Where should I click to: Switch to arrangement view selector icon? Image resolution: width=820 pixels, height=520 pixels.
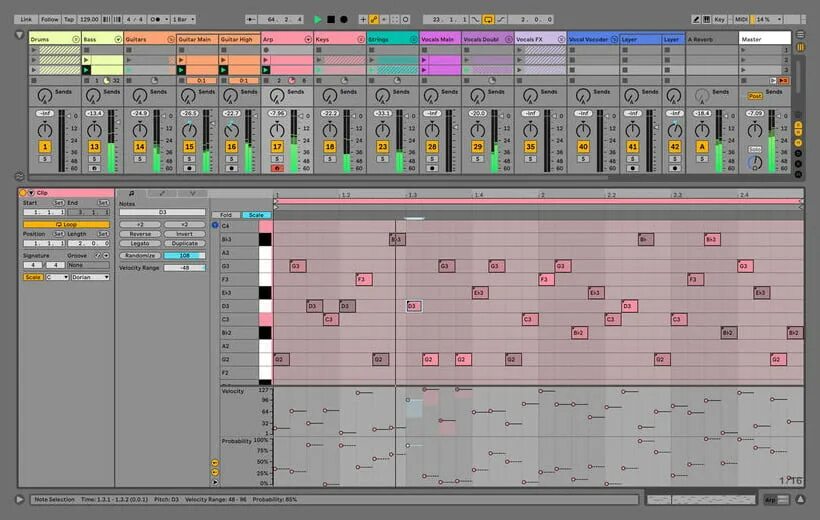tap(800, 35)
